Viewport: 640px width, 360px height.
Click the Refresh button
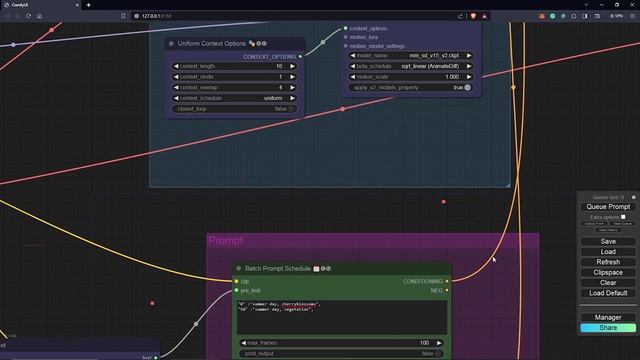[608, 262]
